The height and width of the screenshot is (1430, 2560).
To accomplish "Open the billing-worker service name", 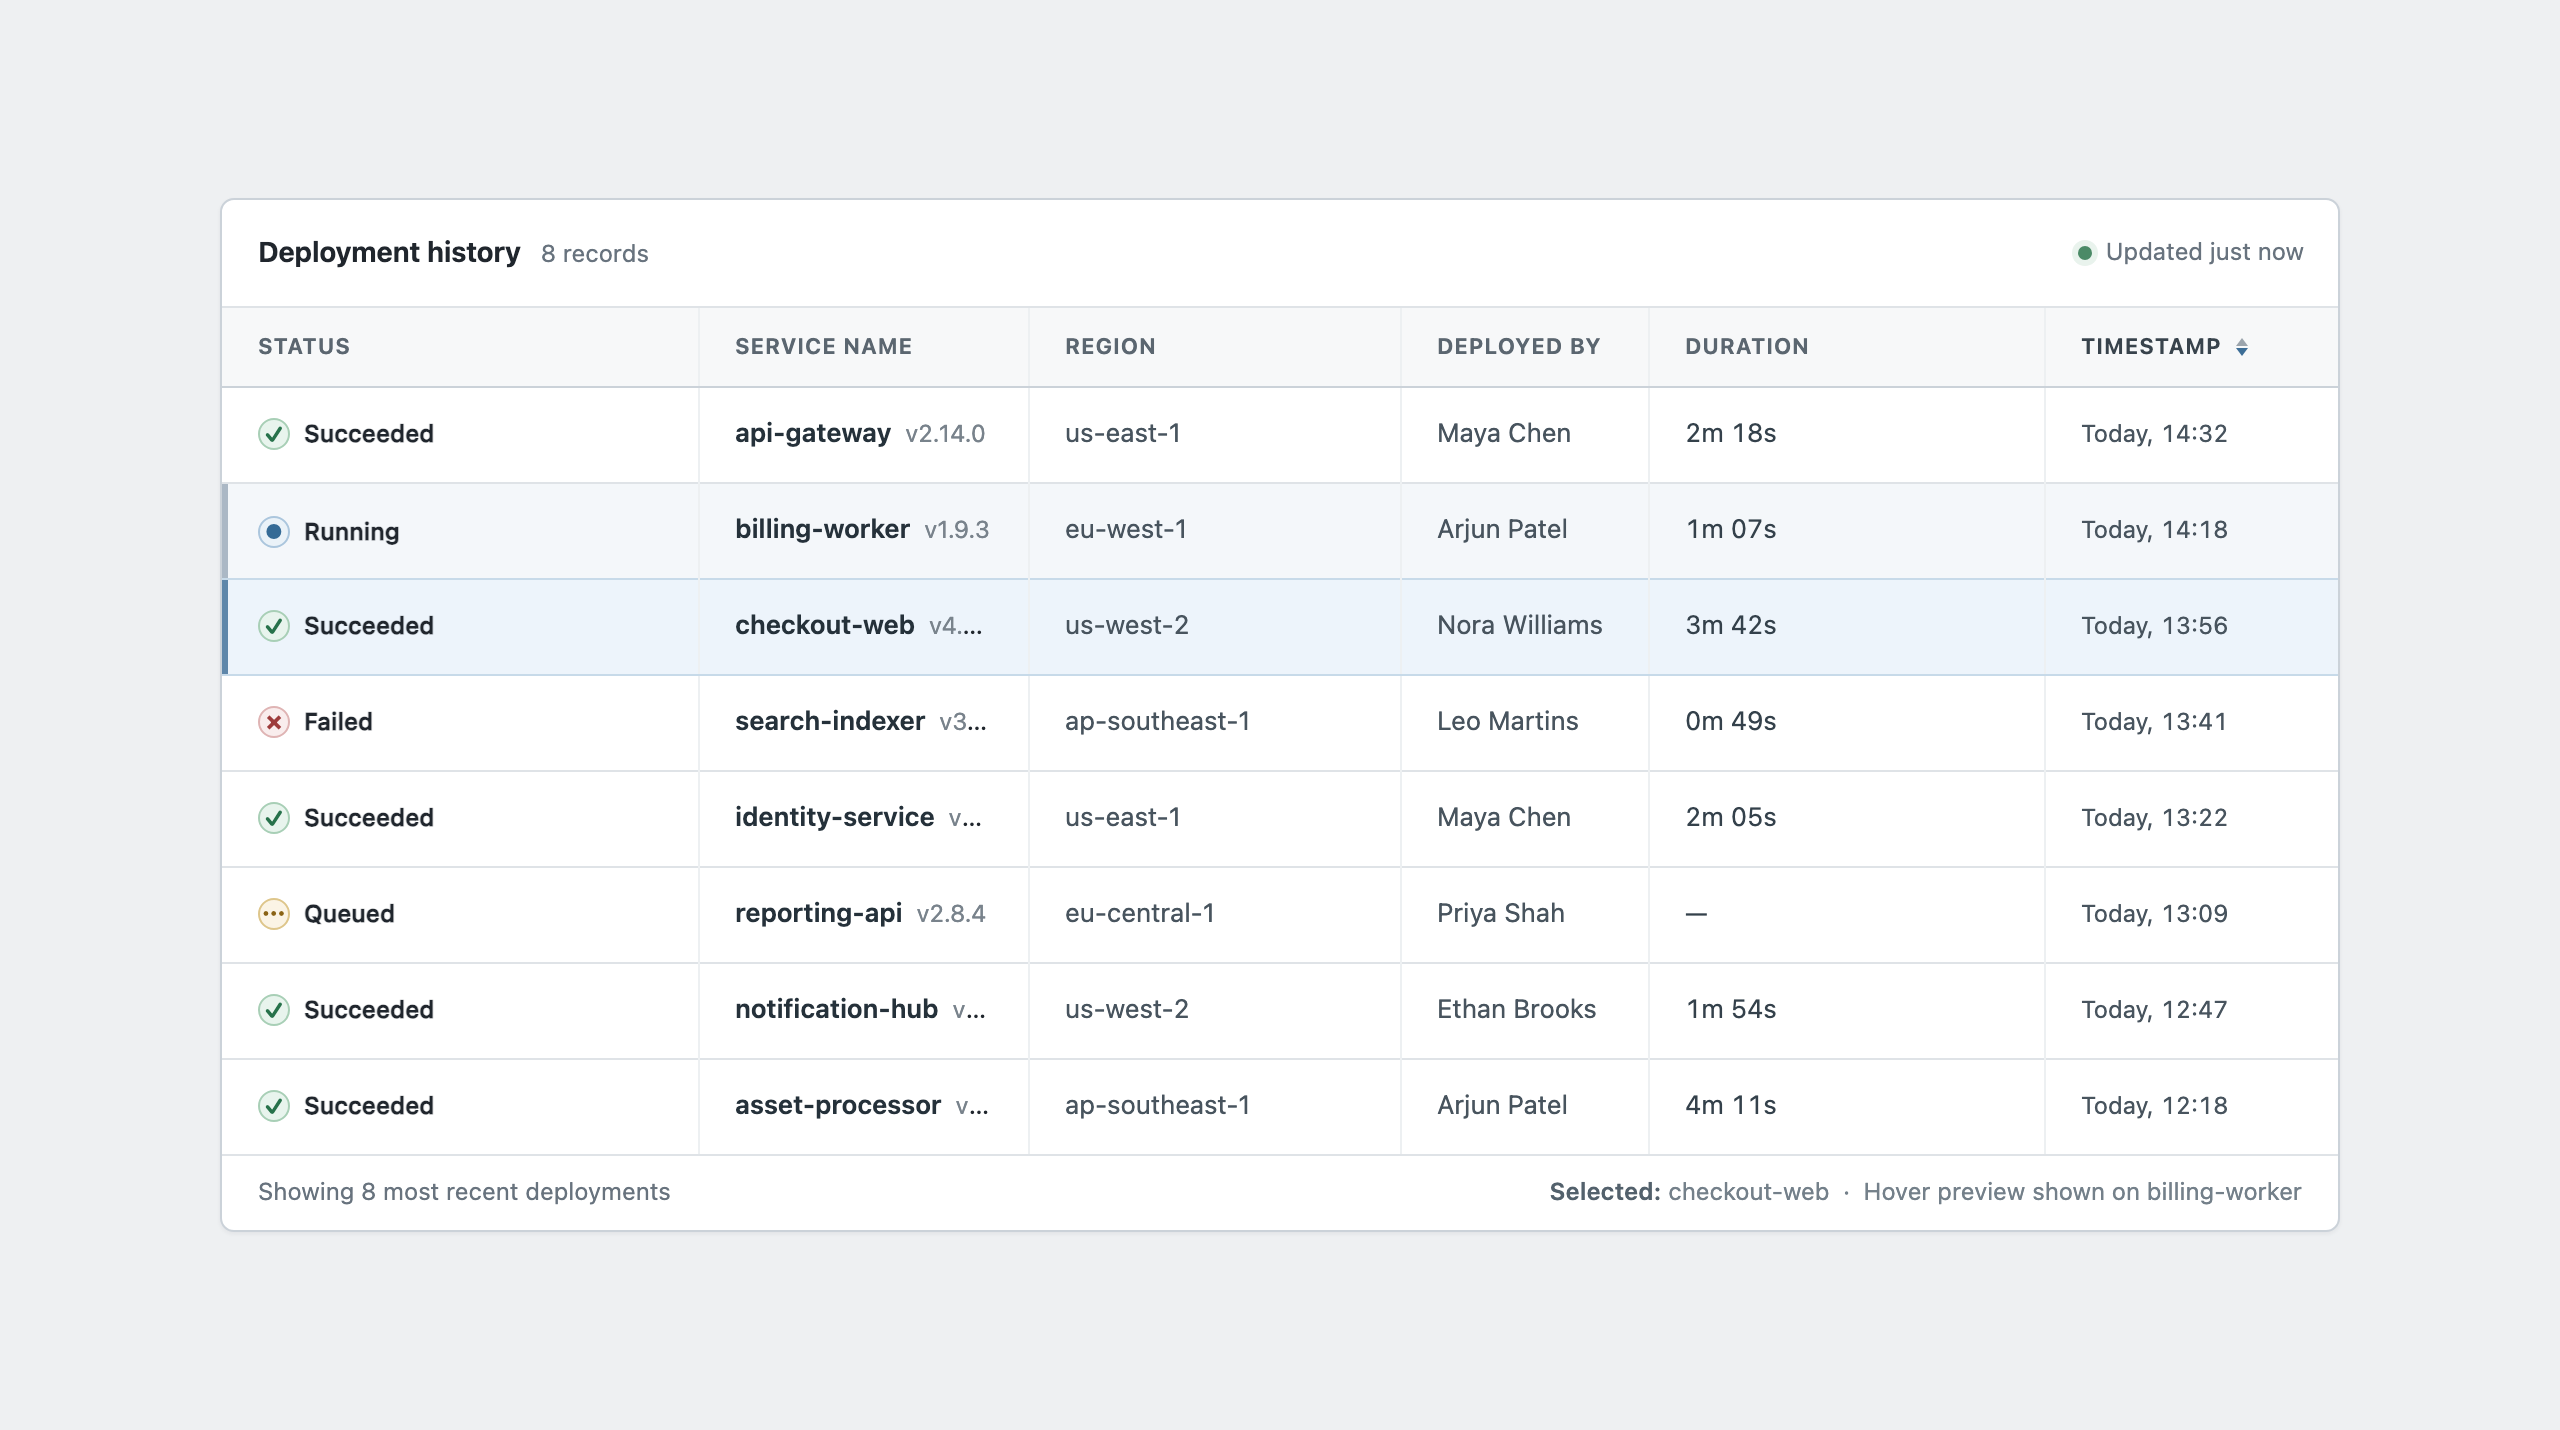I will 822,529.
